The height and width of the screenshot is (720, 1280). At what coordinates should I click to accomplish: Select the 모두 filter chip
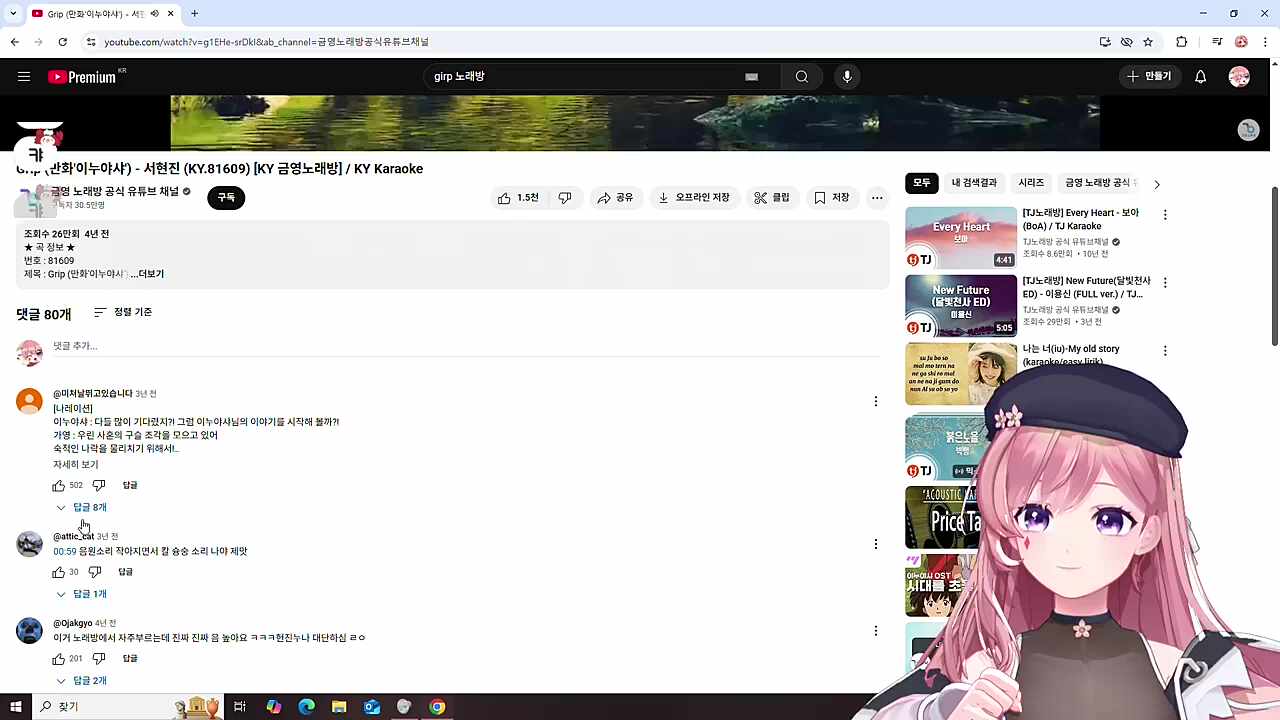[921, 183]
